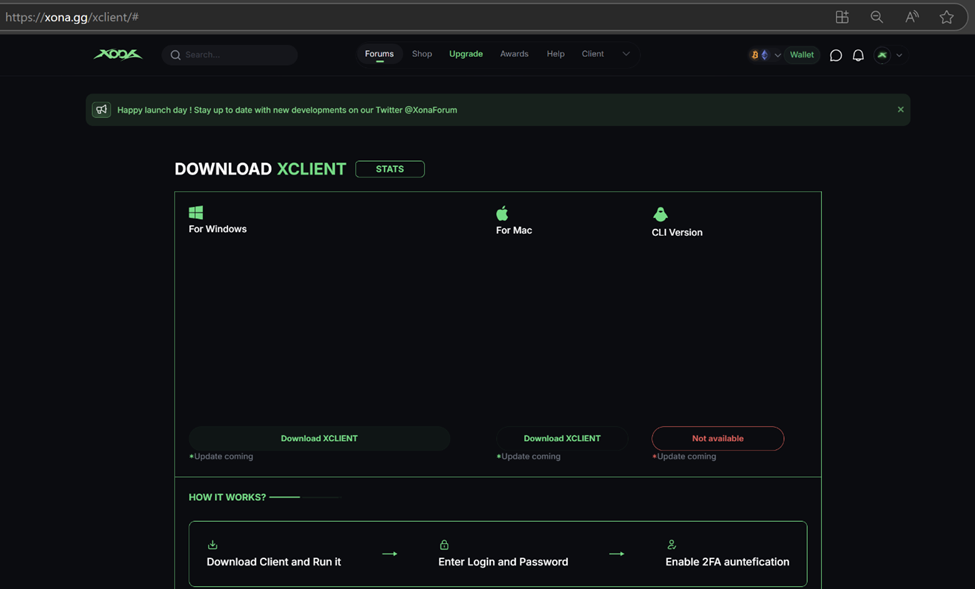Click the HOW IT WORKS heading
975x589 pixels.
click(x=227, y=498)
